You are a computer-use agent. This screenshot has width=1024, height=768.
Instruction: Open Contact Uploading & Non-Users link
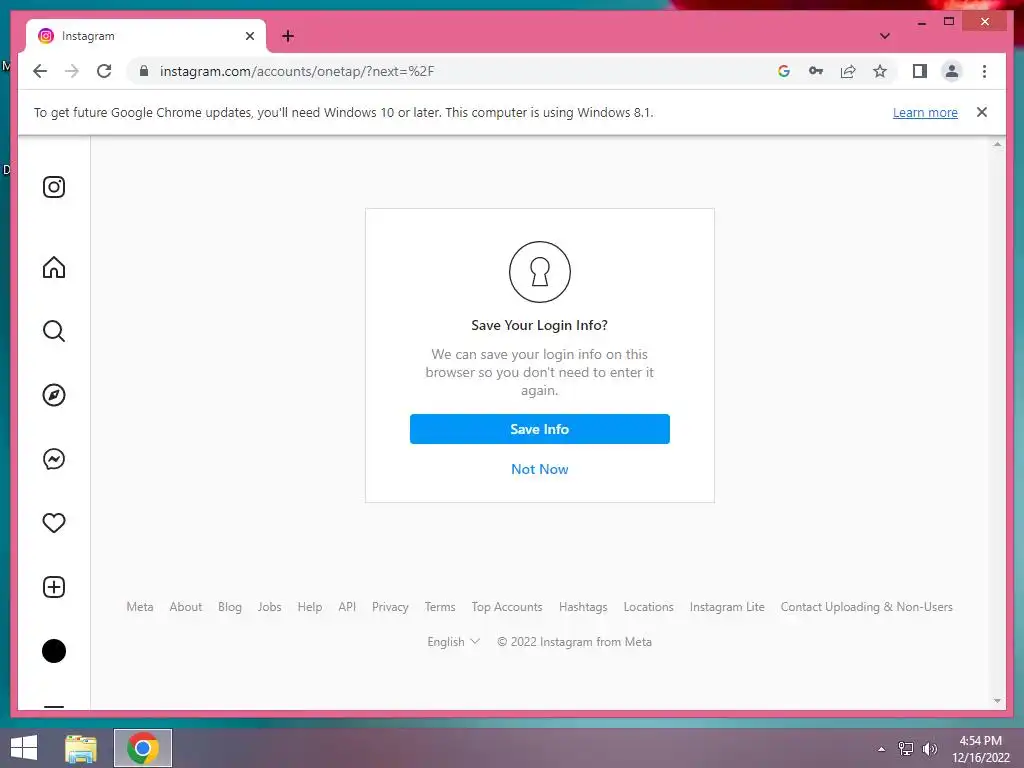(x=867, y=607)
